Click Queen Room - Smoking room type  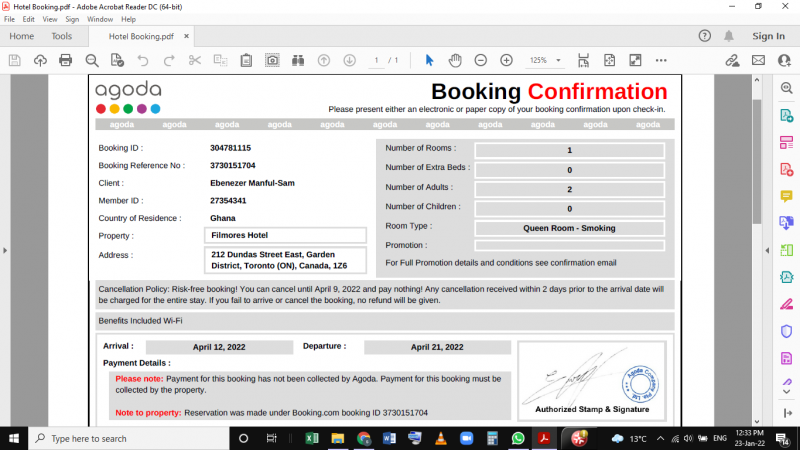569,228
